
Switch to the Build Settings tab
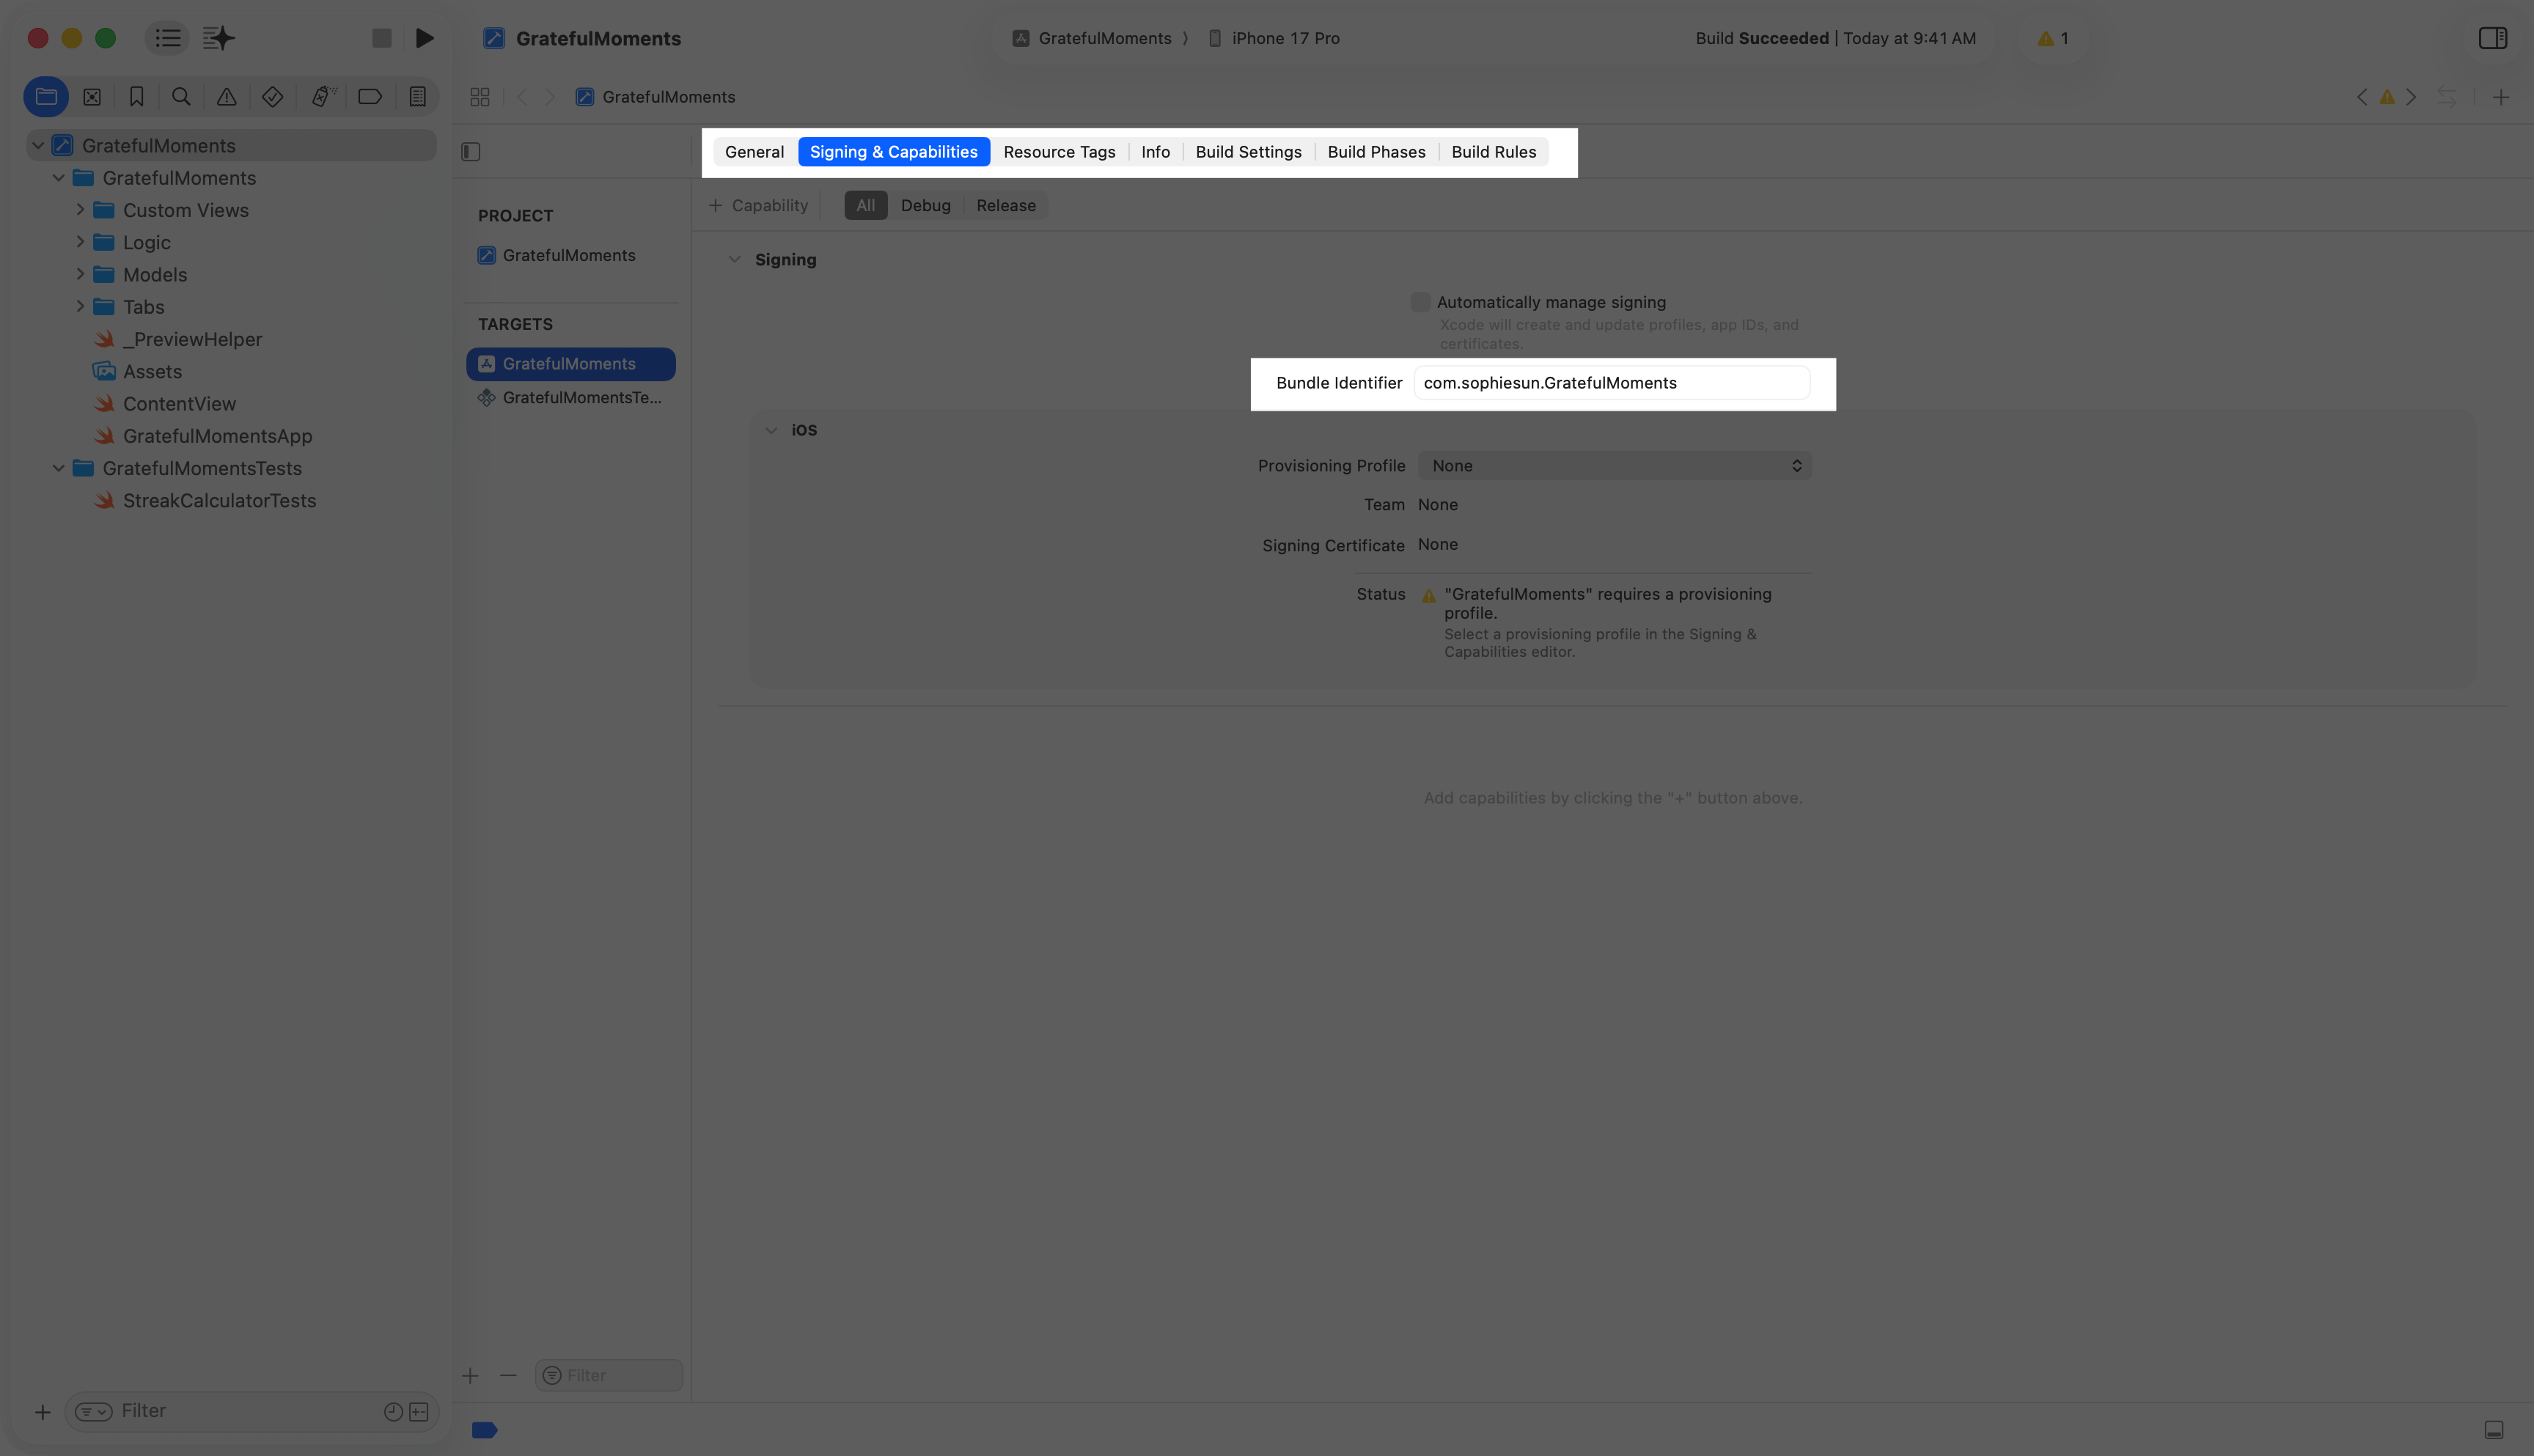pyautogui.click(x=1248, y=152)
